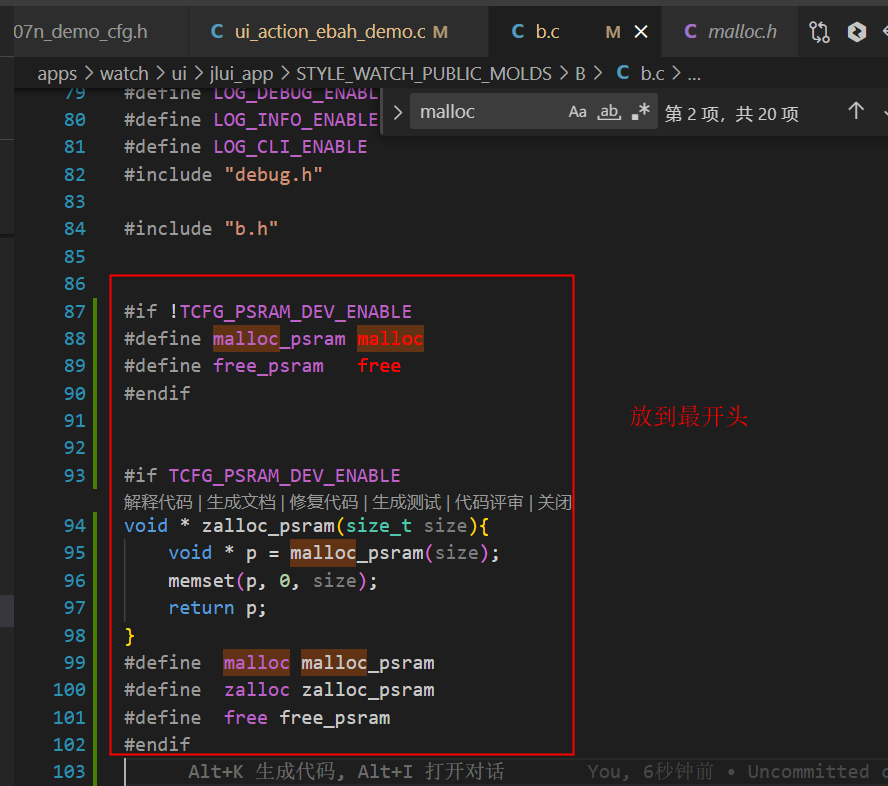Switch to the malloc.h tab
Screen dimensions: 888x786
[x=731, y=32]
